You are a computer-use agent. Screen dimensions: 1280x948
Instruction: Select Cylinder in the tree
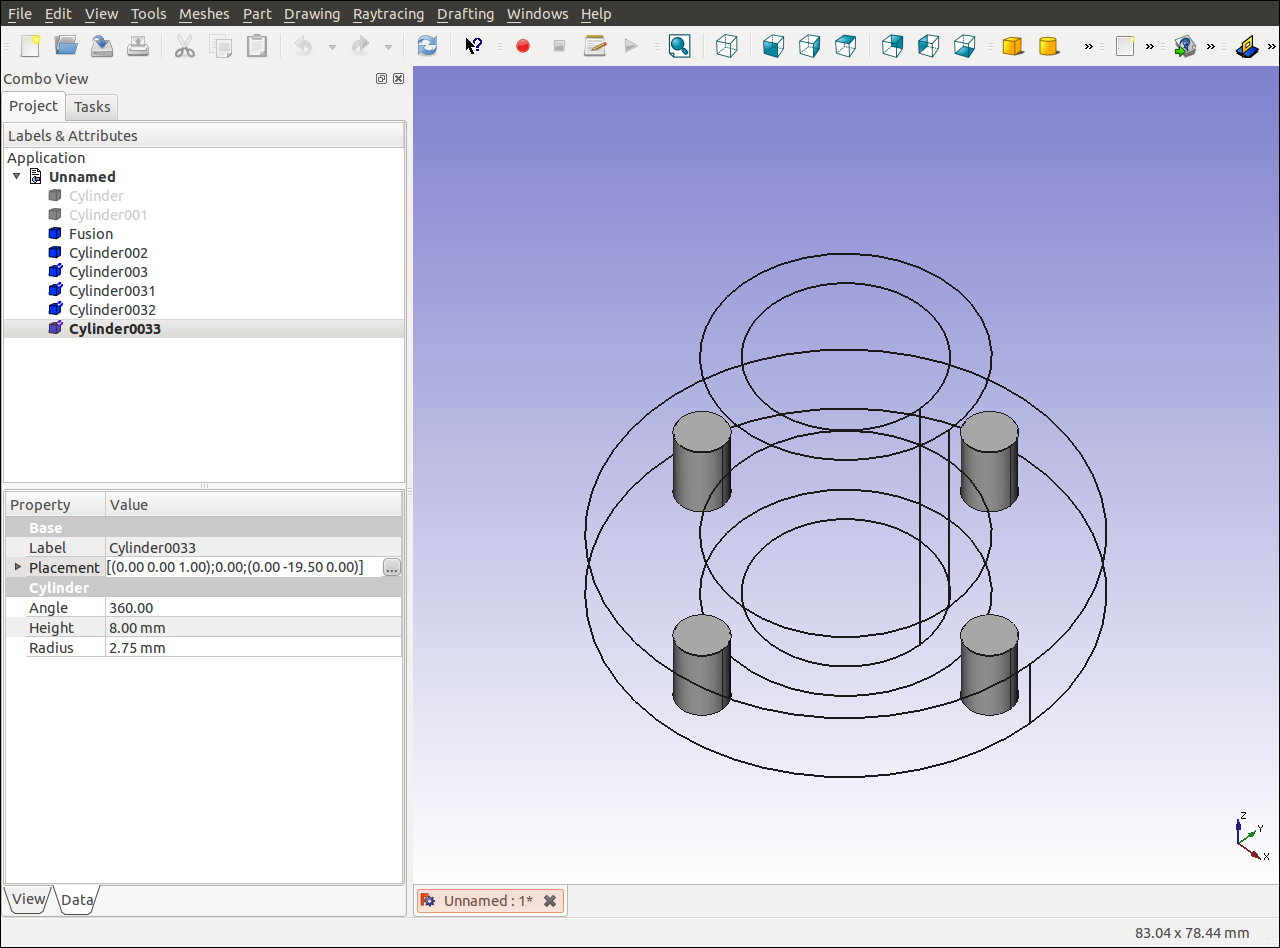(96, 195)
